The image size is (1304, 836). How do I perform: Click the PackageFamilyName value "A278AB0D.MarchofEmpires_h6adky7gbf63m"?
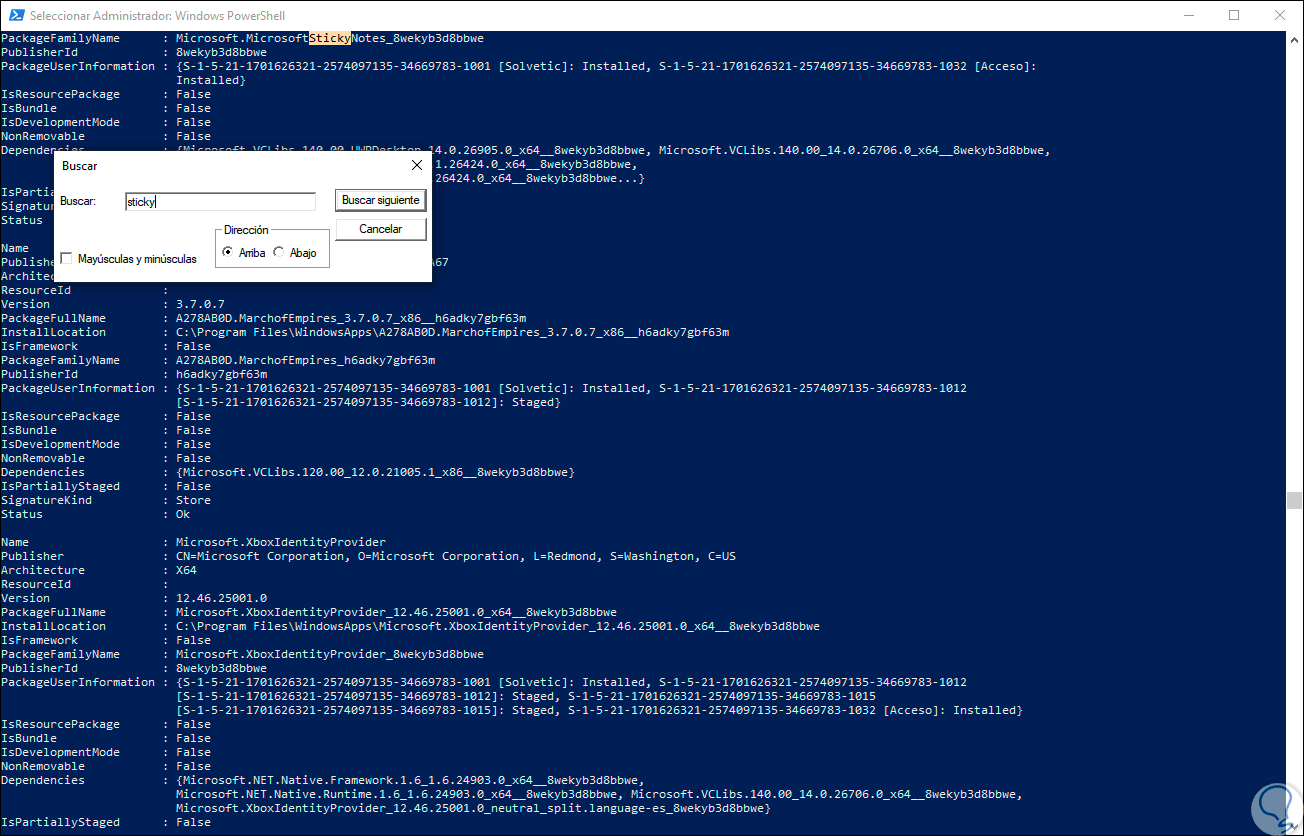click(x=305, y=360)
